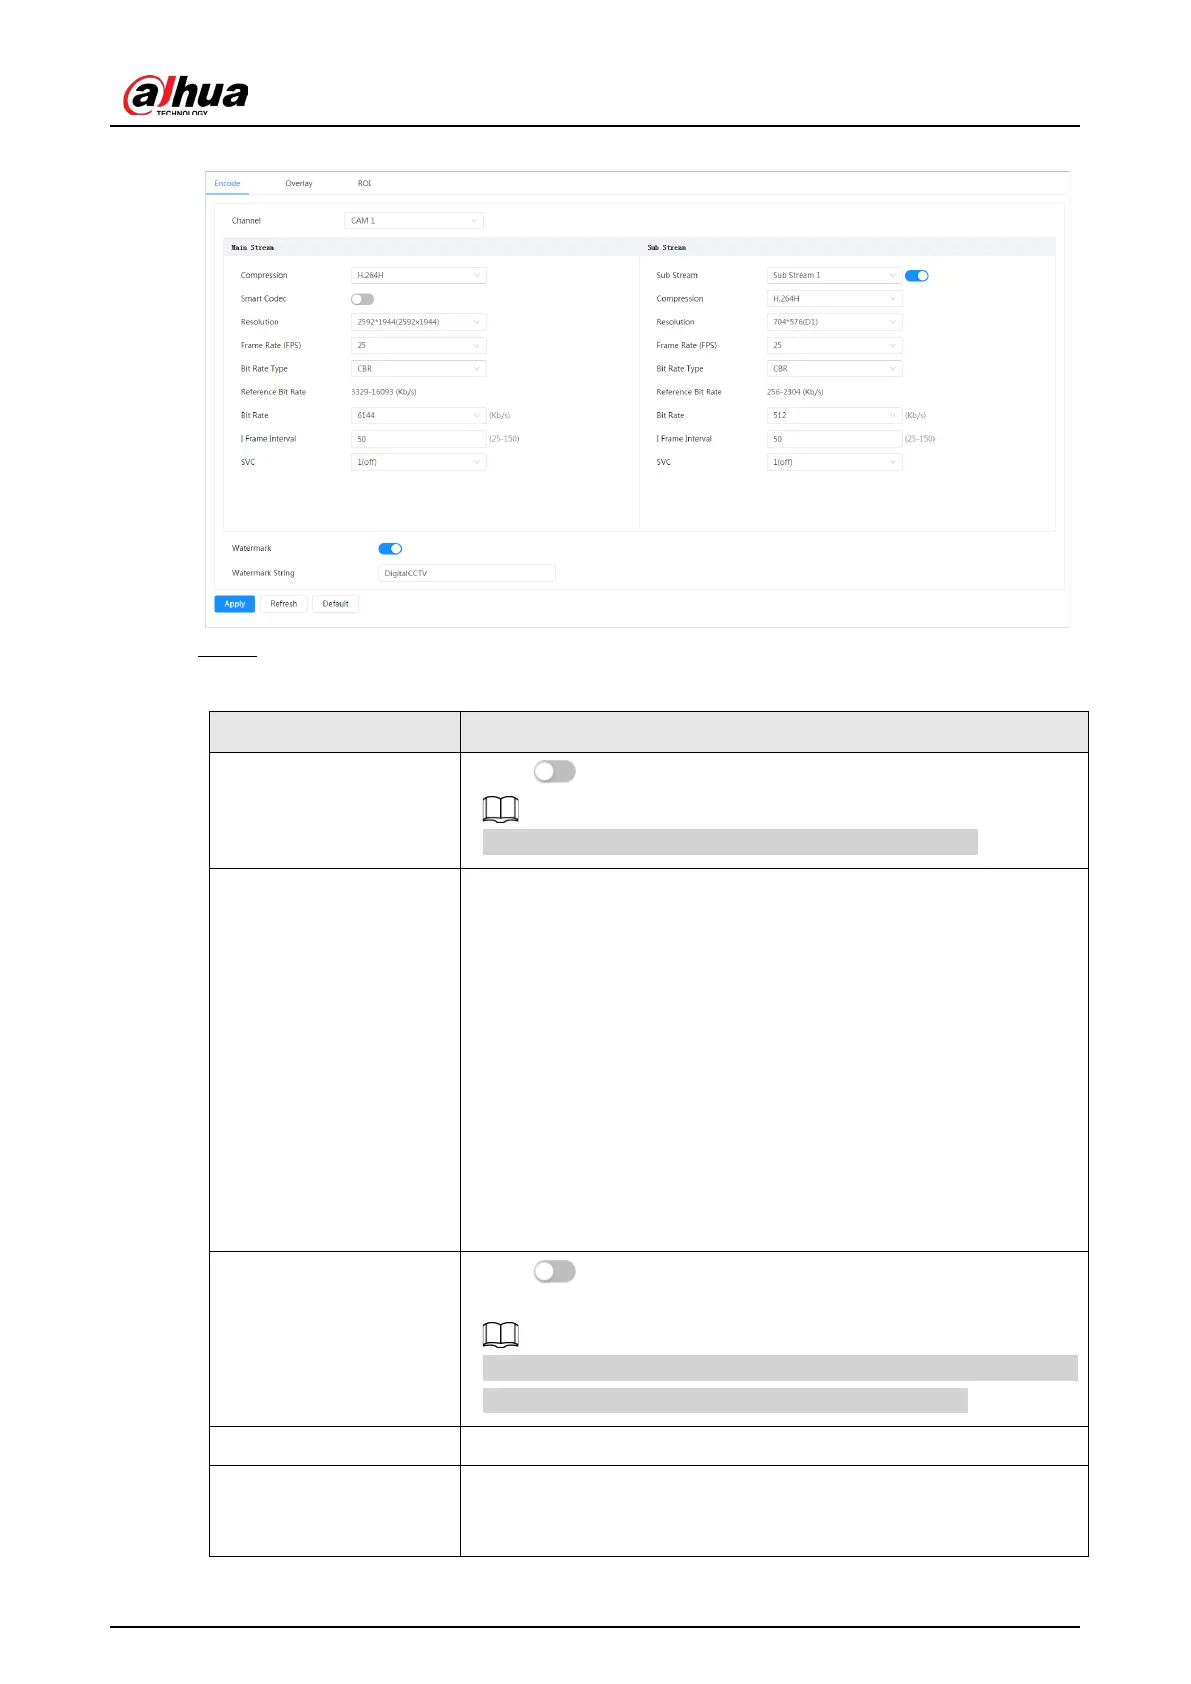
Task: Open the Main Stream Resolution dropdown
Action: (418, 322)
